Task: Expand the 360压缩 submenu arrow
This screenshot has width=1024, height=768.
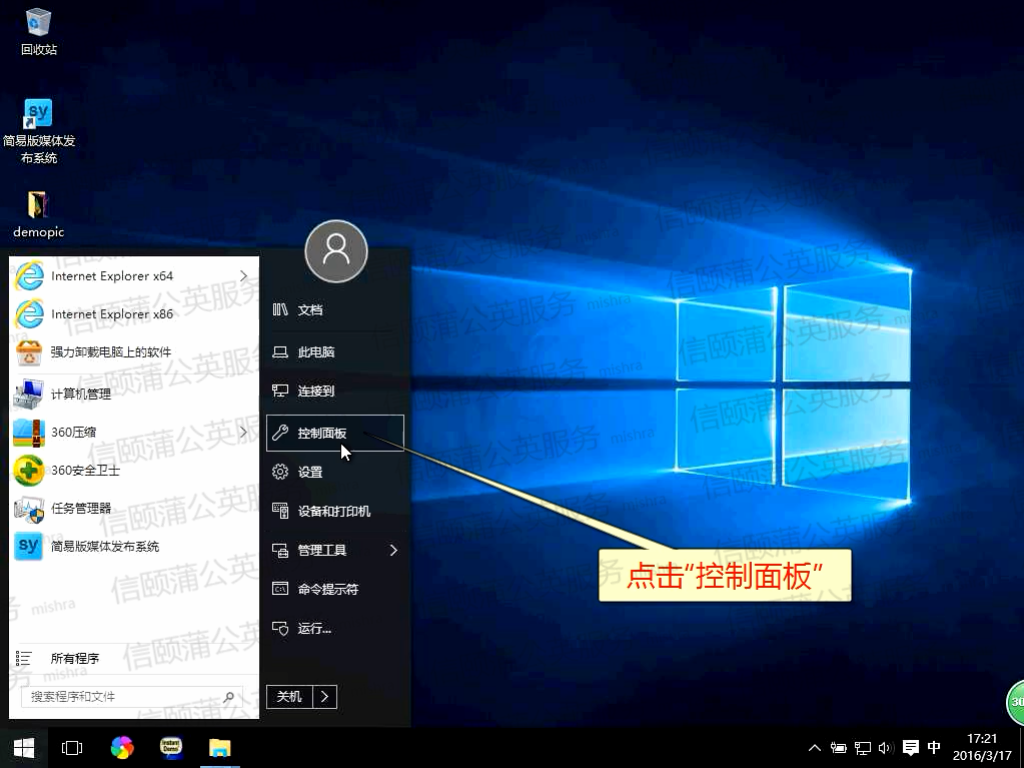Action: (x=243, y=432)
